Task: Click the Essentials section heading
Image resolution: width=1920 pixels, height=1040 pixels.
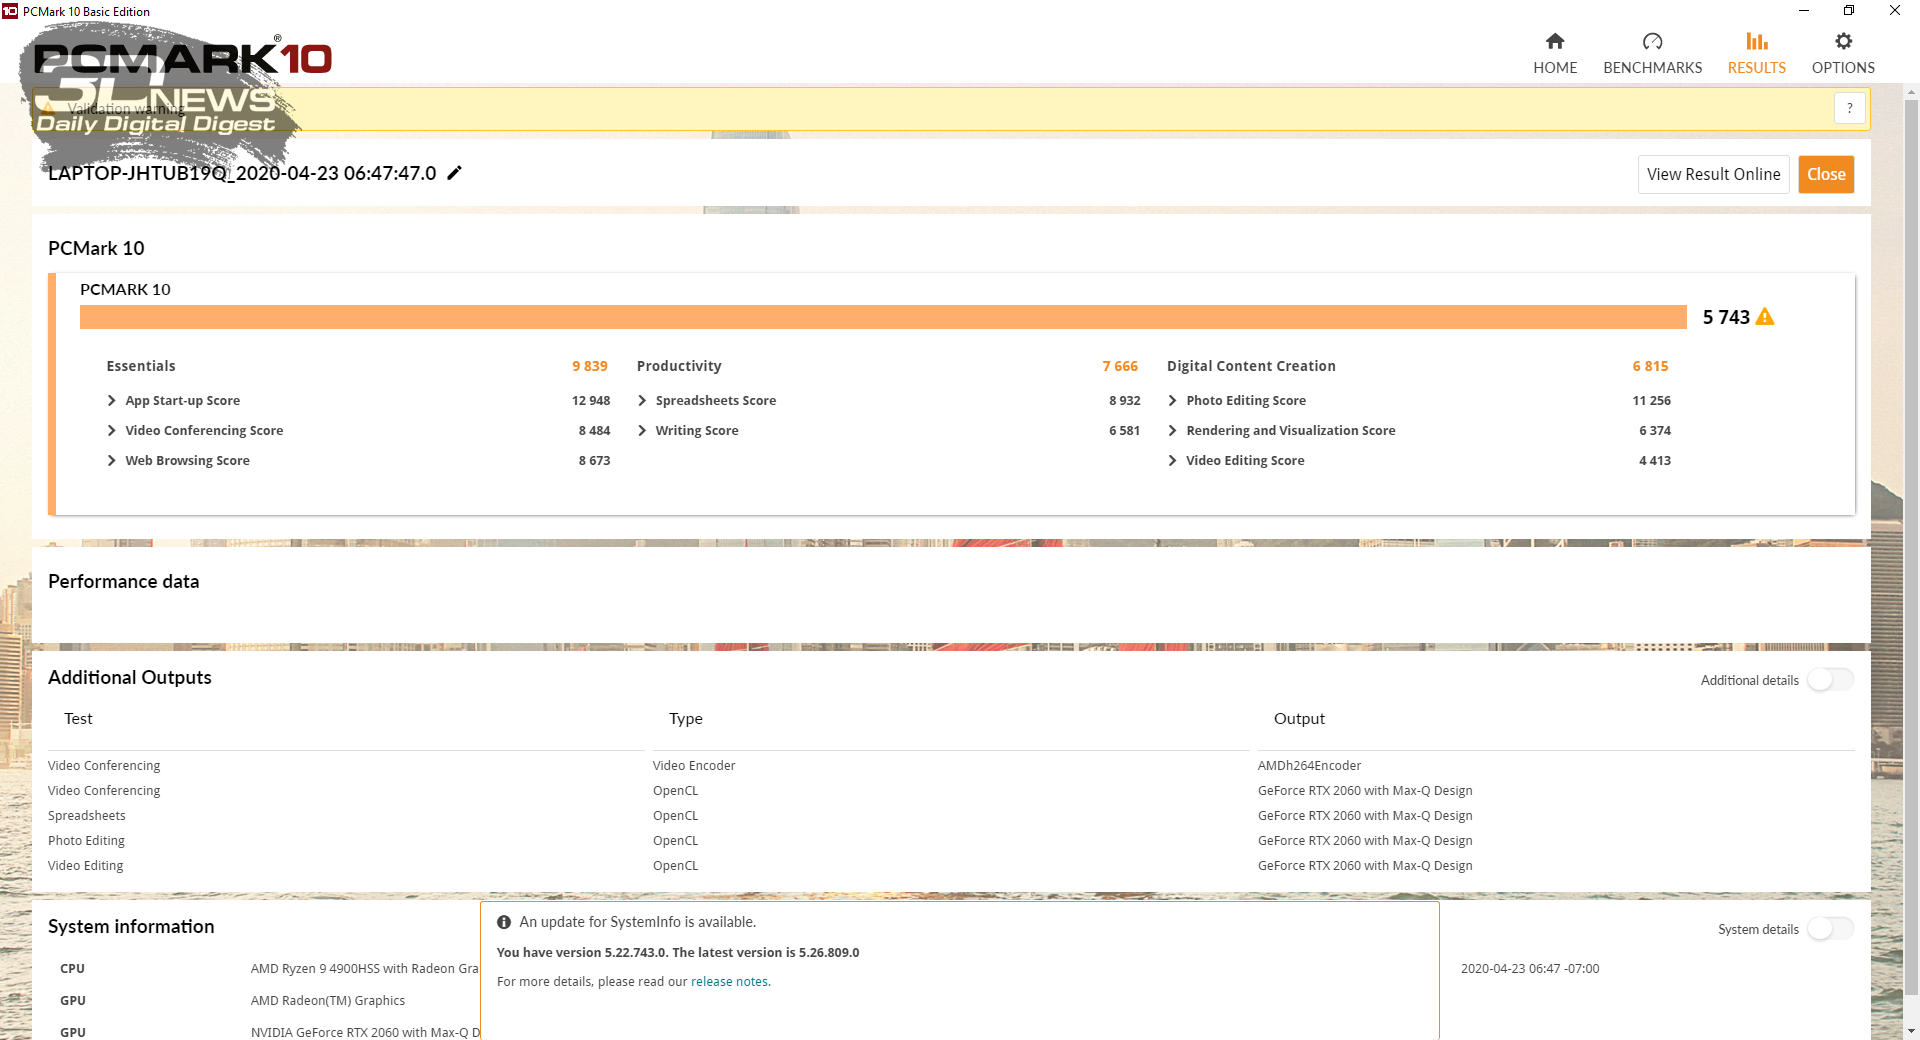Action: pyautogui.click(x=141, y=367)
